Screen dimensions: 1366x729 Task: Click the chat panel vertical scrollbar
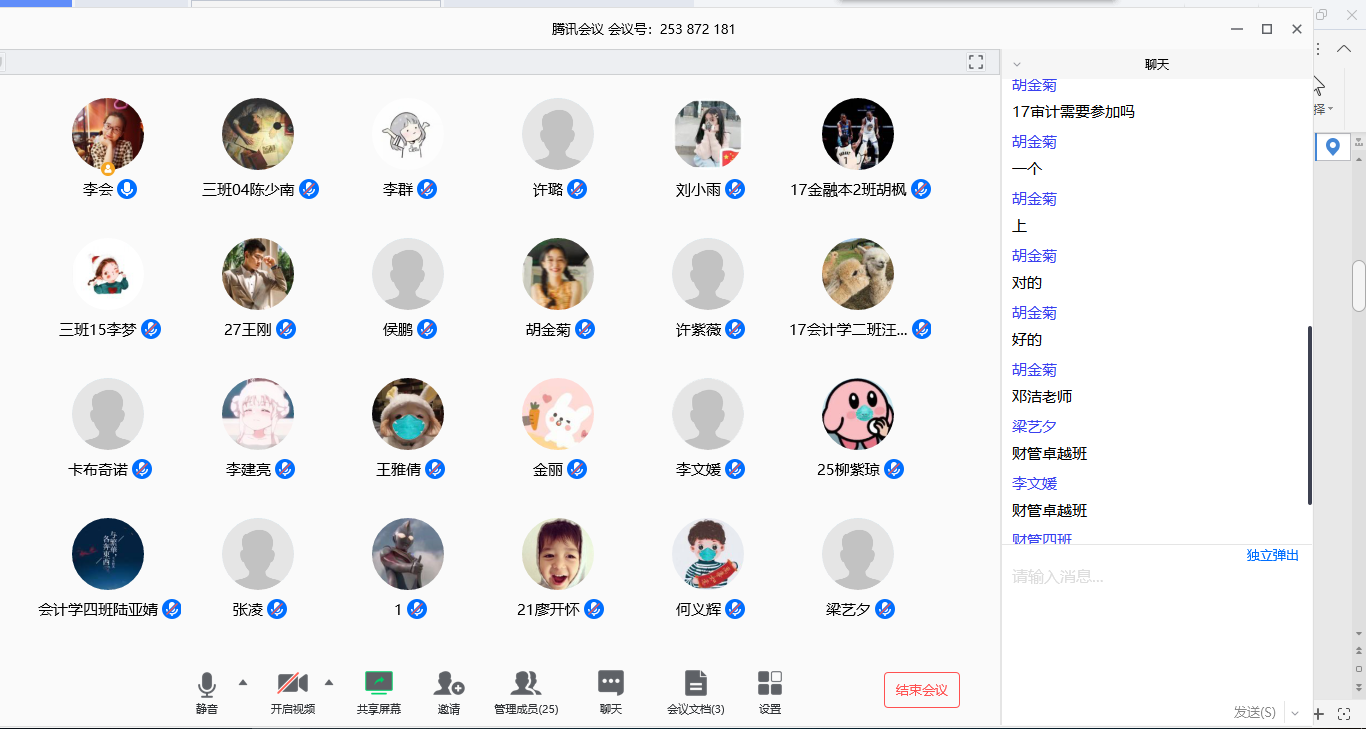[x=1309, y=415]
